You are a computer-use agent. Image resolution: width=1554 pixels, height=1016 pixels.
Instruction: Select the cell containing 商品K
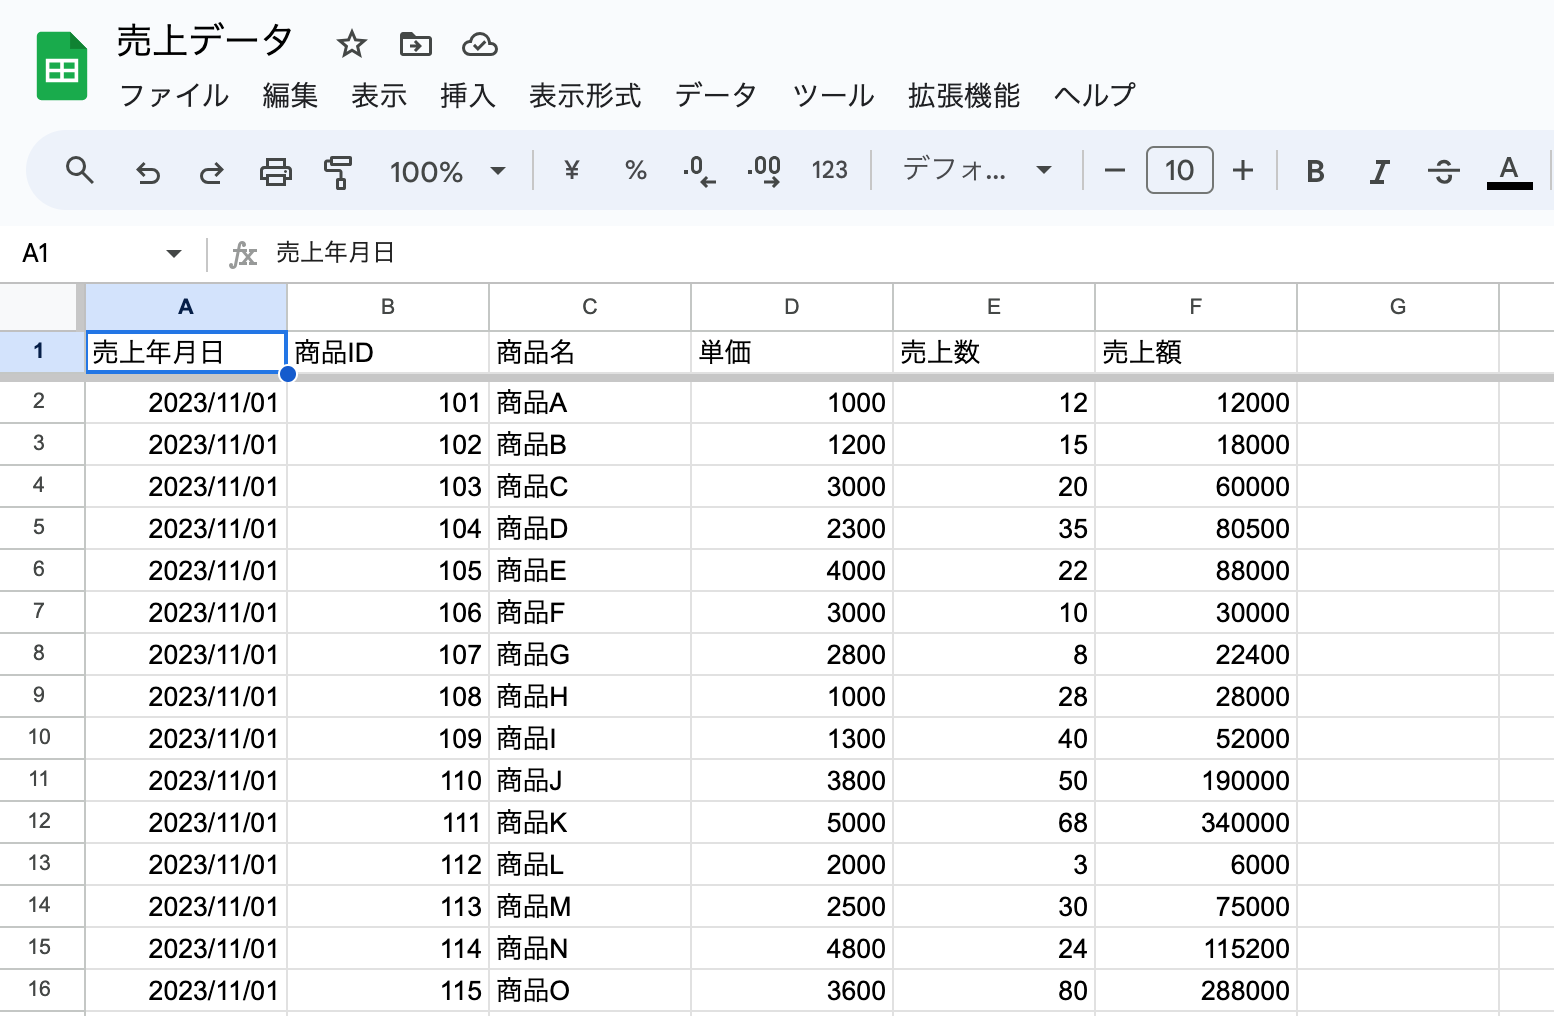pyautogui.click(x=590, y=822)
